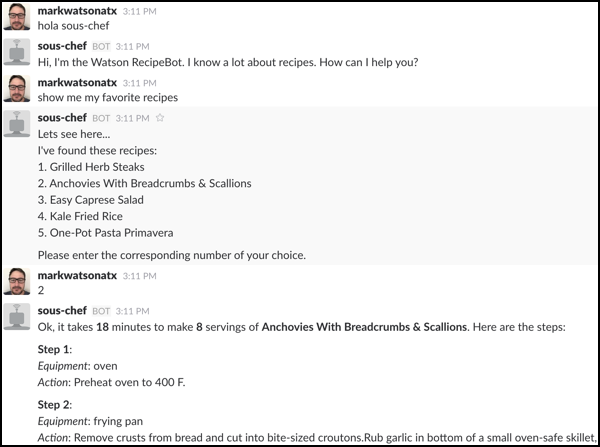Click the "Kale Fried Rice" list entry
Image resolution: width=600 pixels, height=447 pixels.
tap(80, 216)
